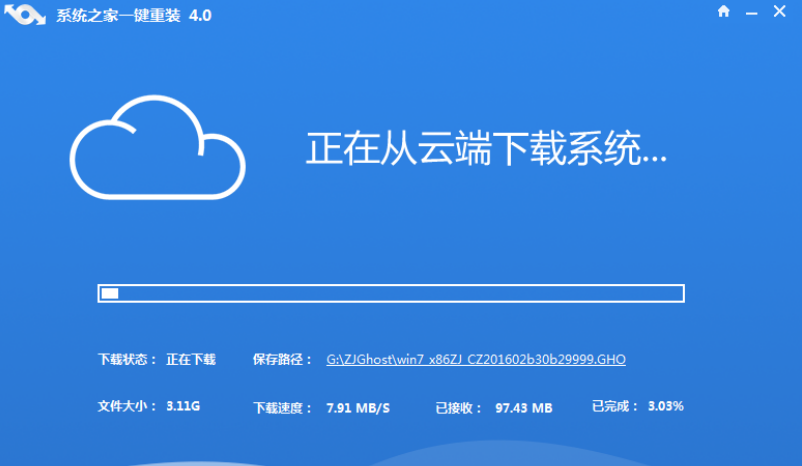Click the 保存路径 label
This screenshot has width=802, height=466.
click(x=282, y=359)
